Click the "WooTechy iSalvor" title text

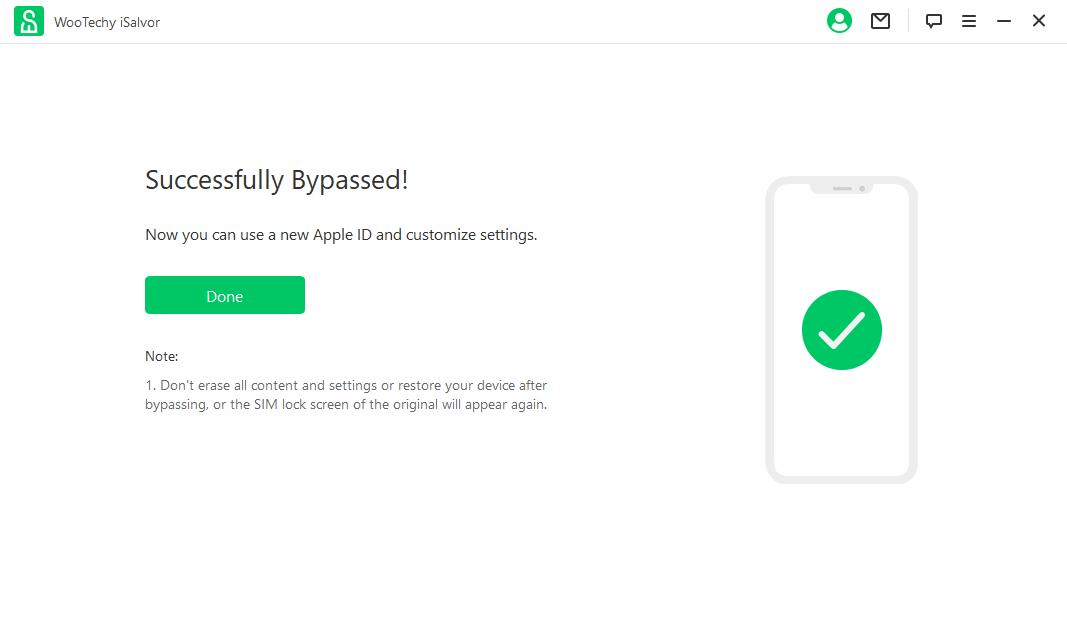tap(107, 22)
